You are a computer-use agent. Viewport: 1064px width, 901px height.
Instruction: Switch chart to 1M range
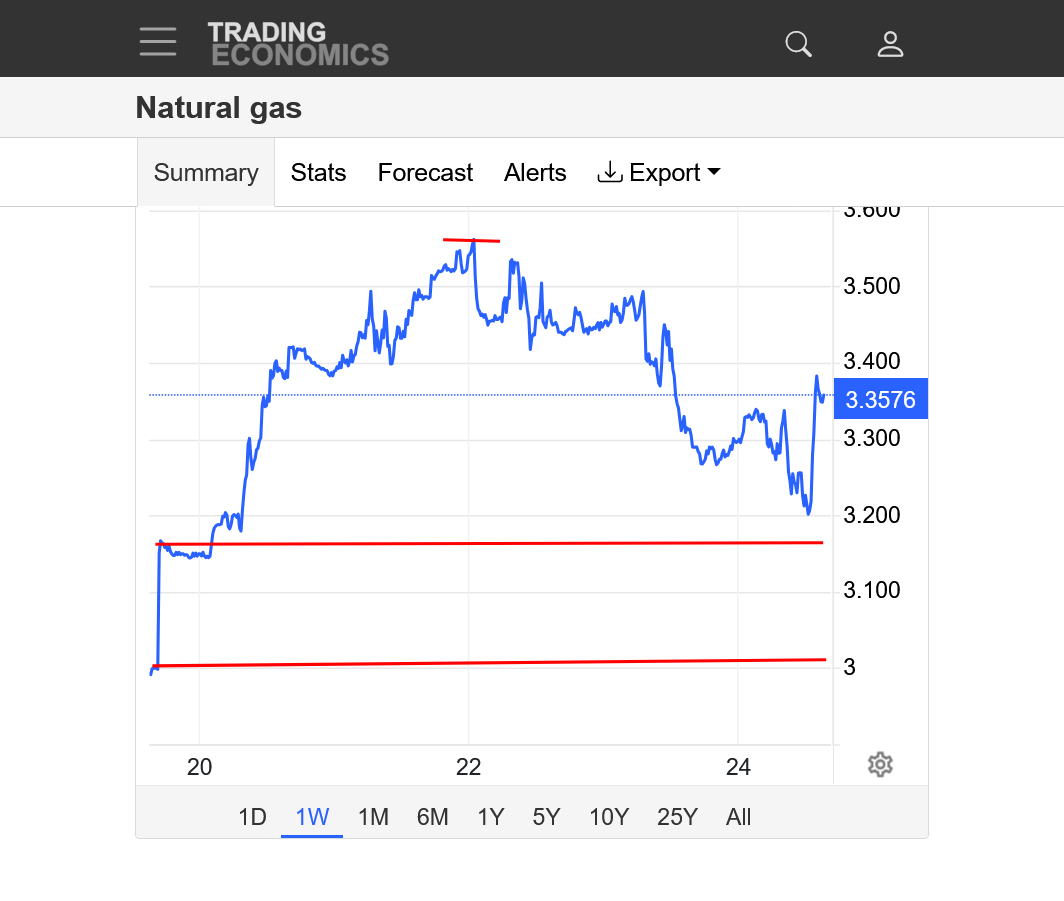click(x=373, y=817)
